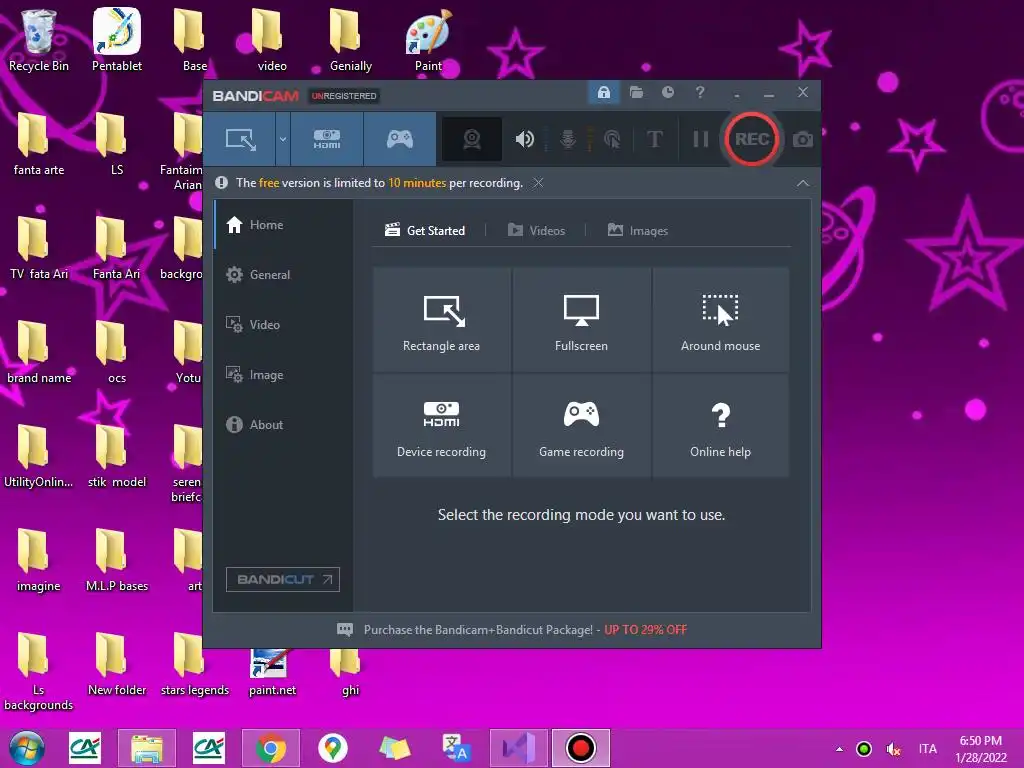The image size is (1024, 768).
Task: Open Google Chrome from the taskbar
Action: (270, 748)
